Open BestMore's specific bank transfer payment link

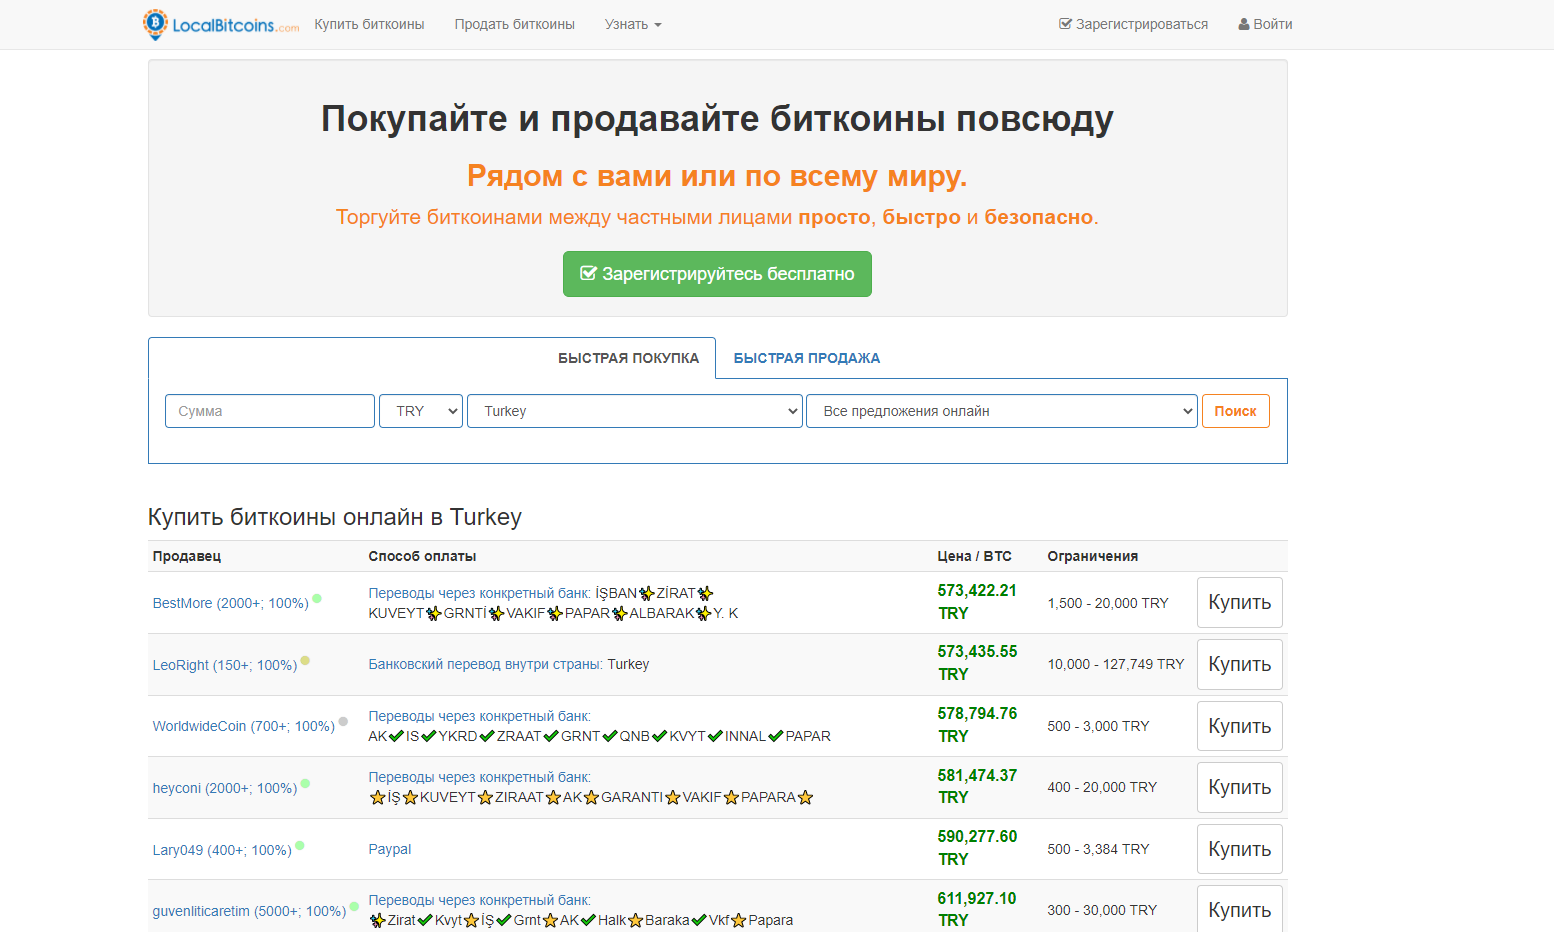click(479, 593)
